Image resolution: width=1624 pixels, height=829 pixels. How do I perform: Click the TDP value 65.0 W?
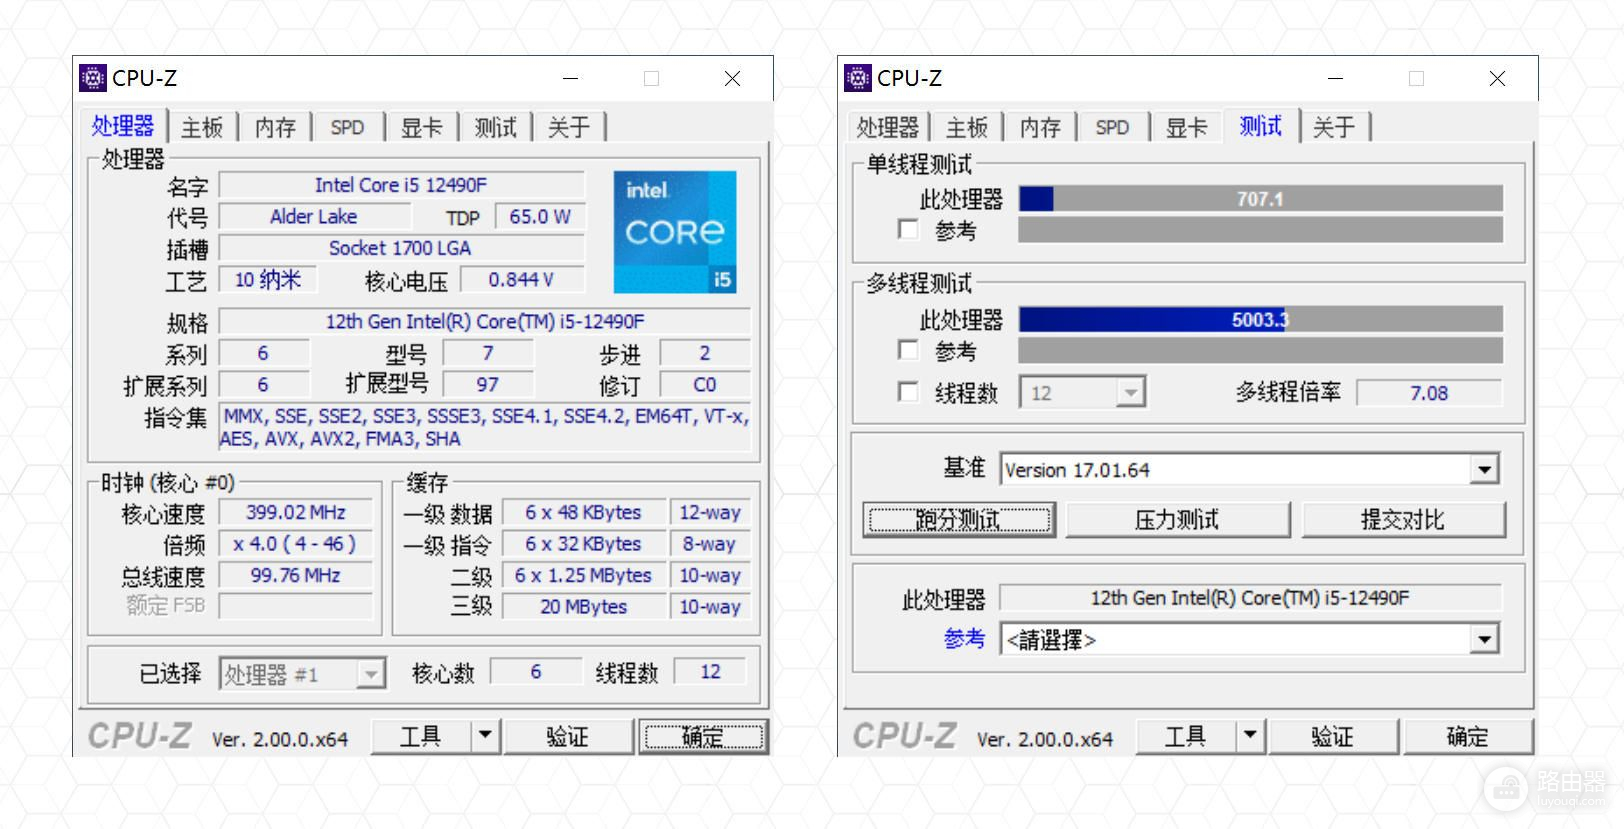coord(540,217)
